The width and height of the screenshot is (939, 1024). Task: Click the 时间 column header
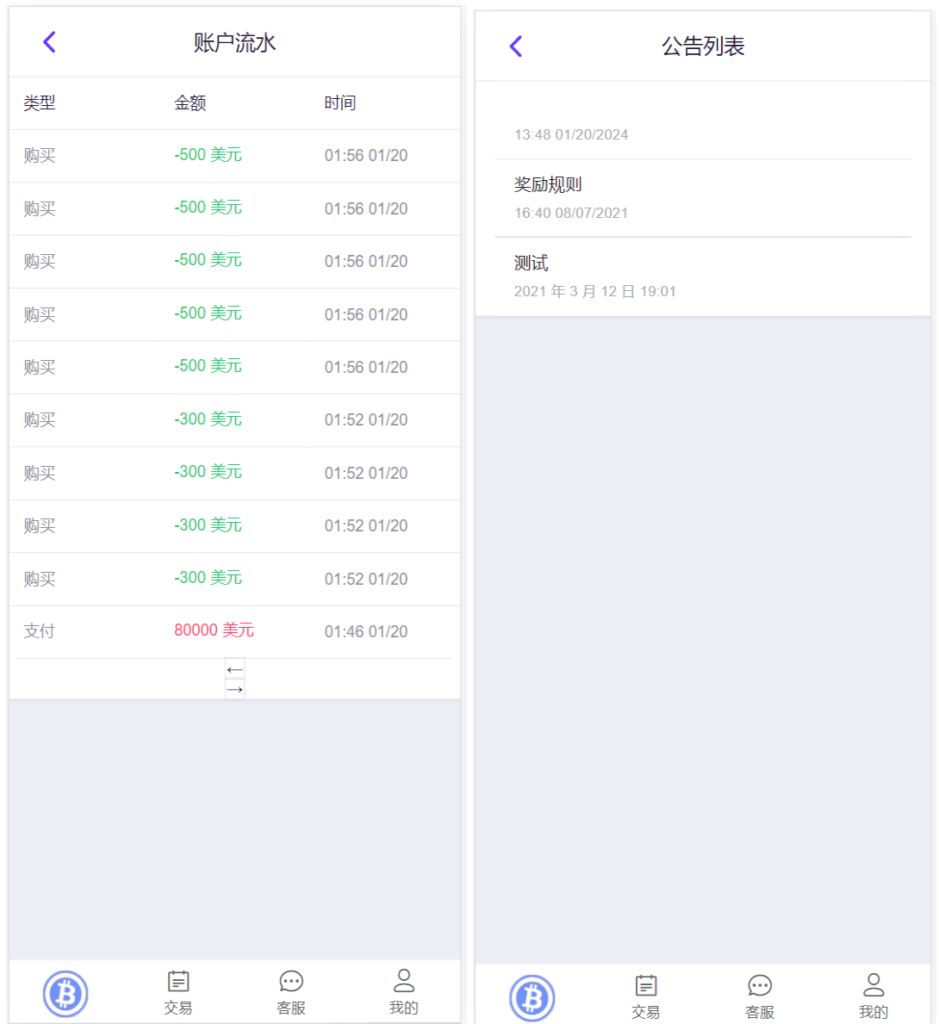(x=343, y=103)
